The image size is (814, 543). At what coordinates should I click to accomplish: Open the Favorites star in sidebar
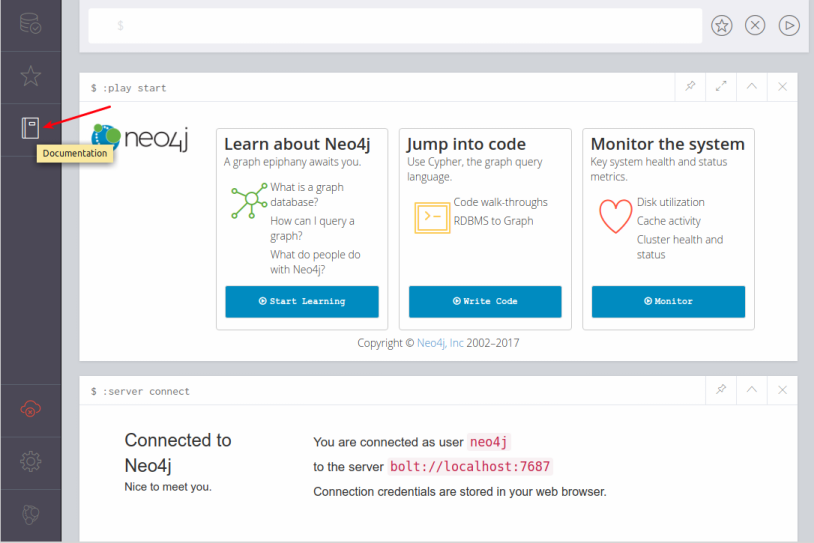[31, 76]
